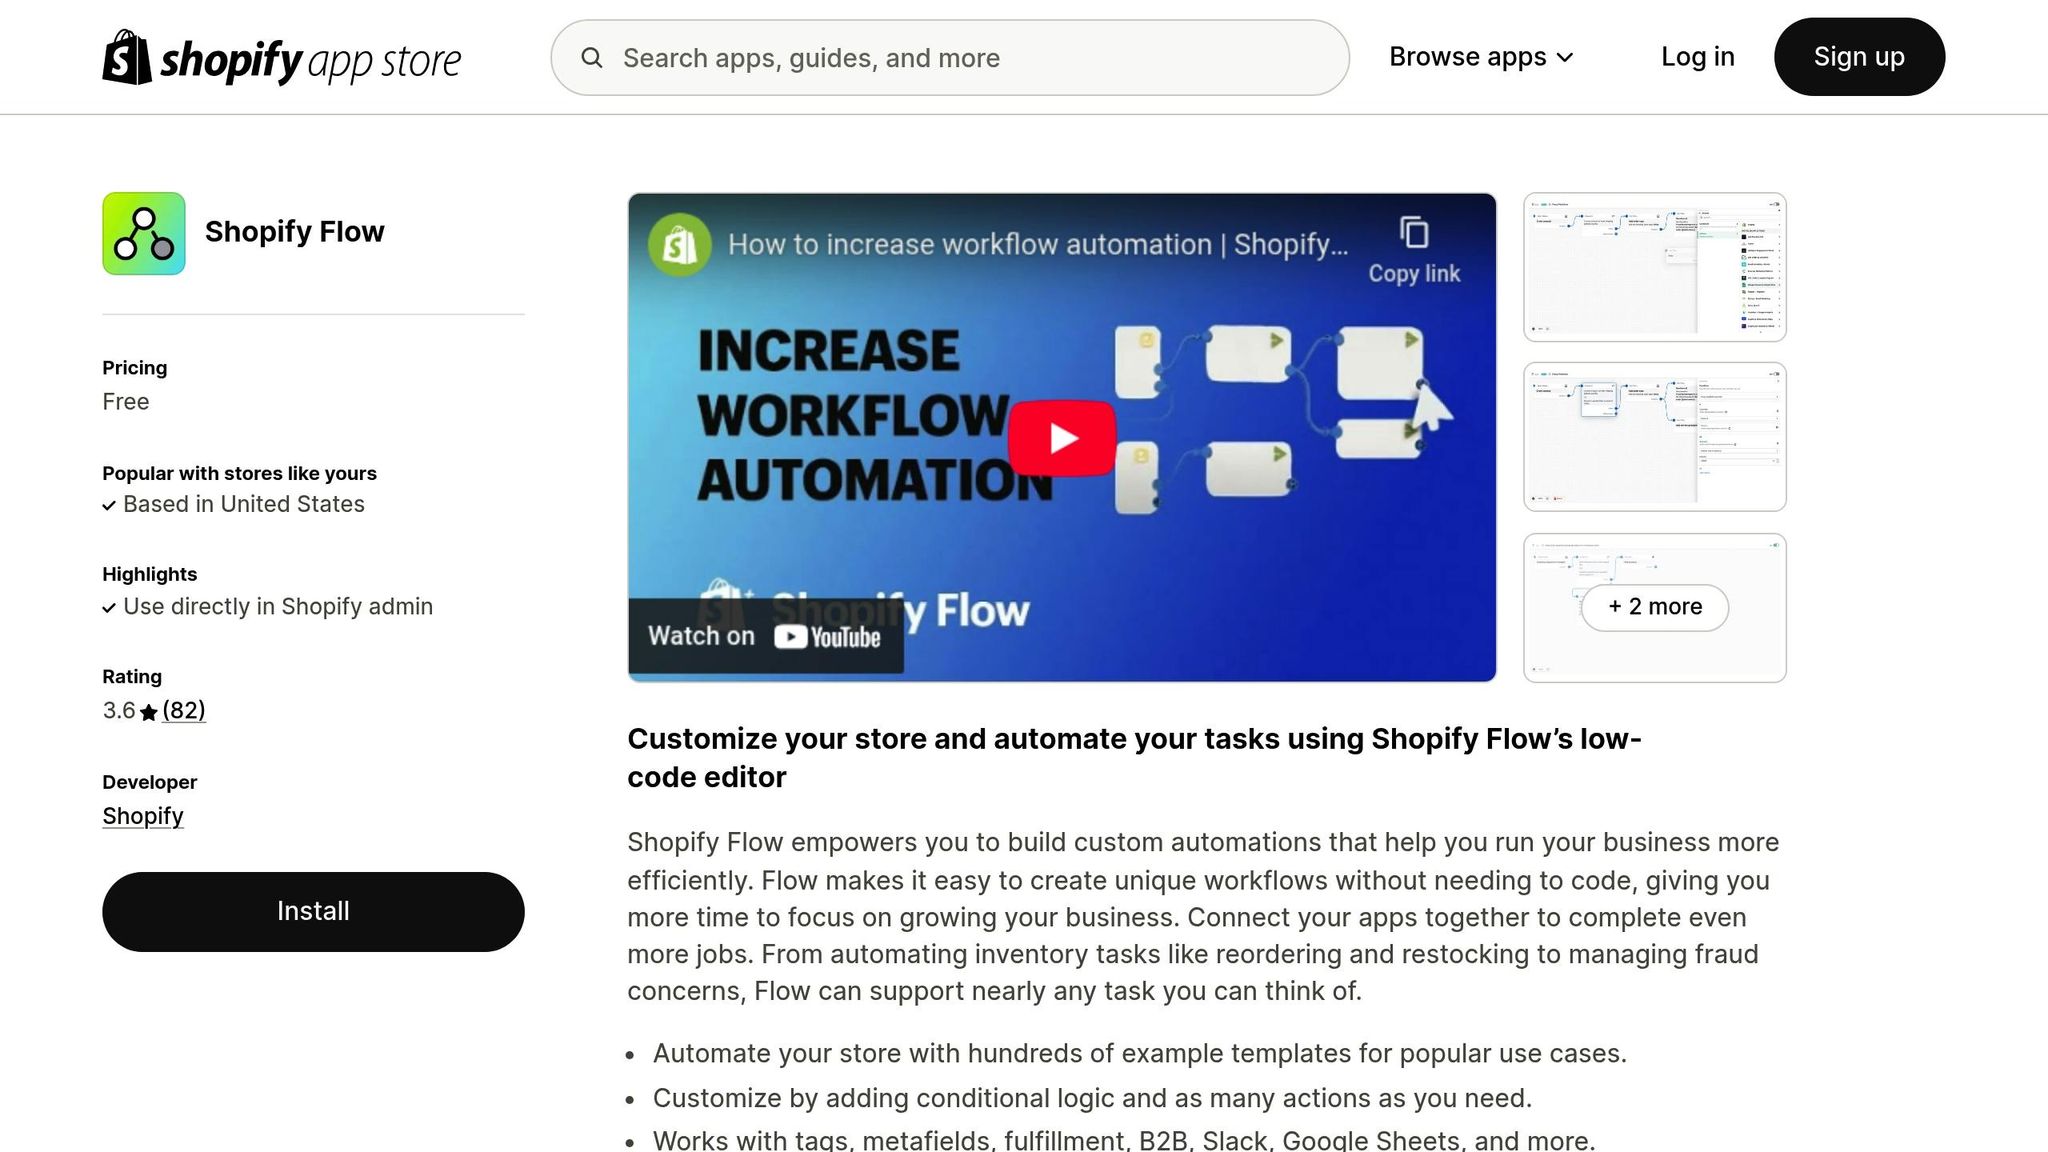Click the Watch on YouTube logo

[827, 636]
